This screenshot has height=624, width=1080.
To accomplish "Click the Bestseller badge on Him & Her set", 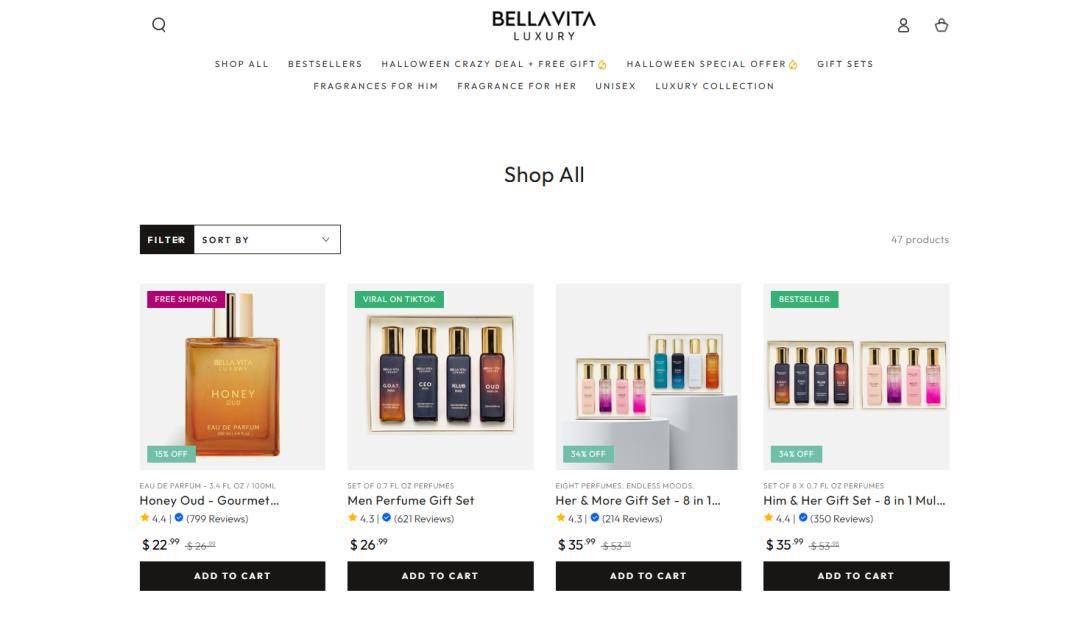I will [804, 299].
